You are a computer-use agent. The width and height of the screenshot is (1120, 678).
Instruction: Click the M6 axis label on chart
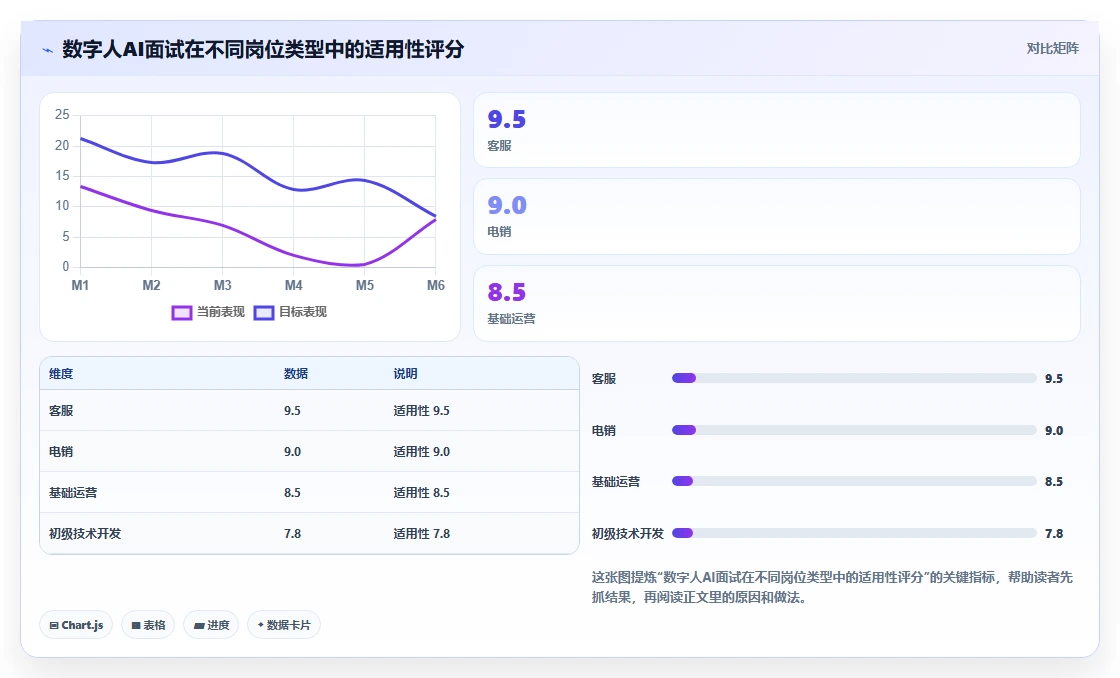(436, 286)
